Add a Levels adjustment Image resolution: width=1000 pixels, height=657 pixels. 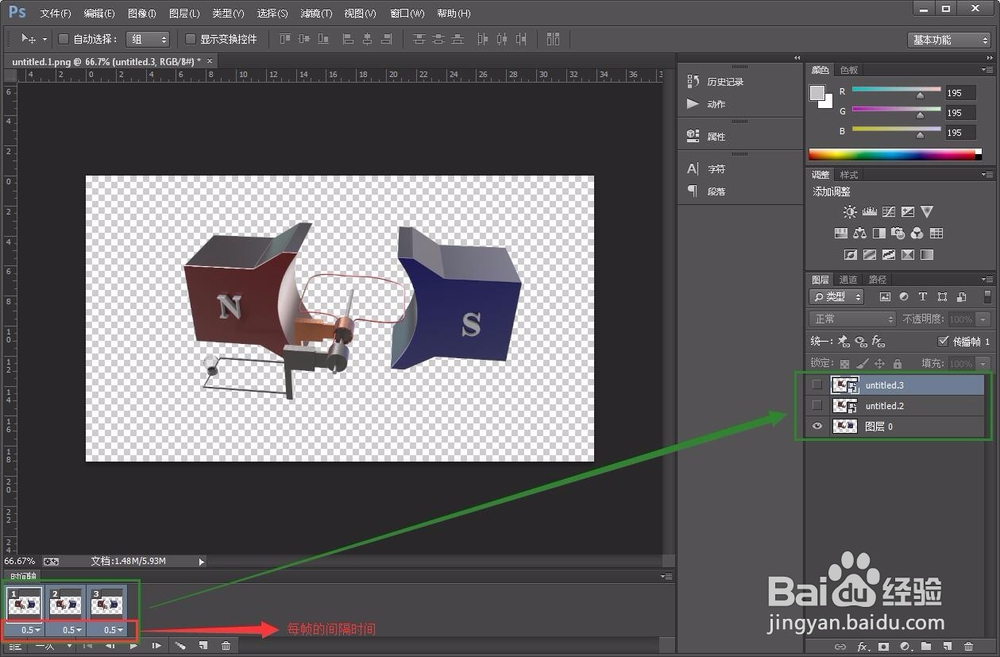click(871, 212)
